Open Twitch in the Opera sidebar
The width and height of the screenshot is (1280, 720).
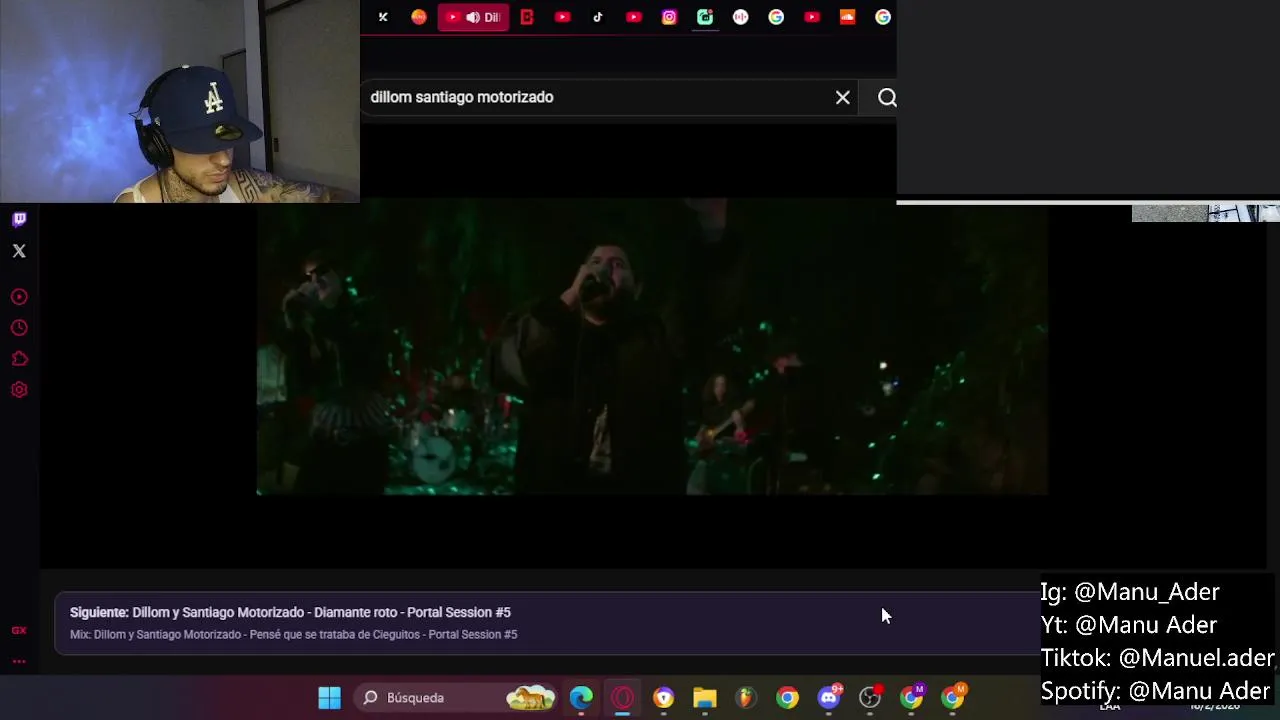pyautogui.click(x=19, y=219)
